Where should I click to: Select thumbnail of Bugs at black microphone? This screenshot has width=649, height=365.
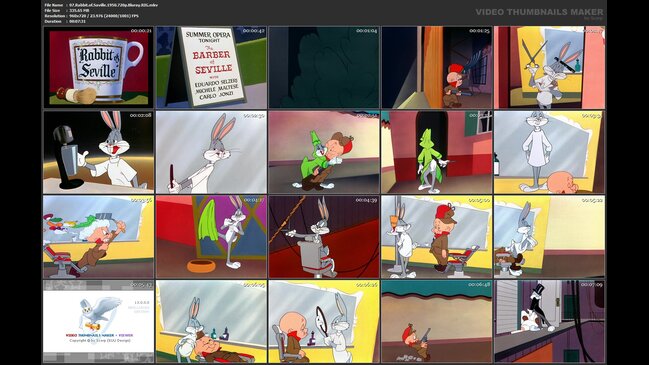[99, 152]
